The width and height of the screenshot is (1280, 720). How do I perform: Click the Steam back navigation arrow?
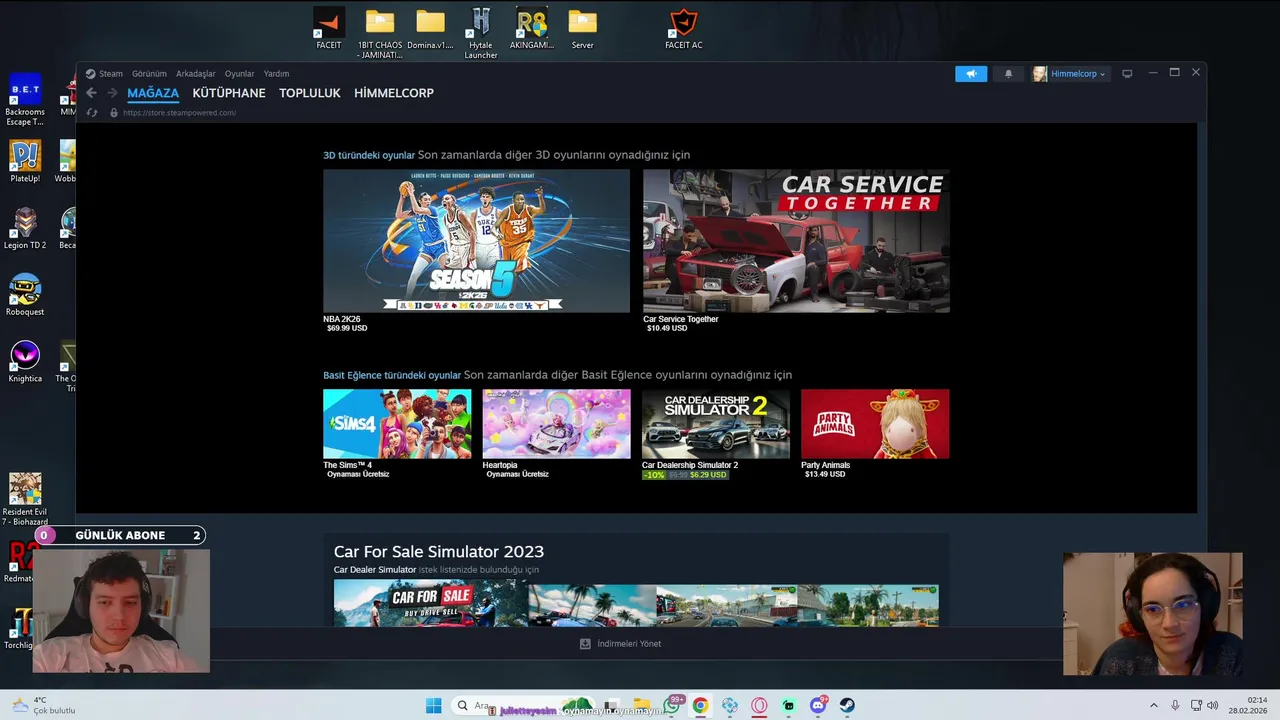click(91, 93)
